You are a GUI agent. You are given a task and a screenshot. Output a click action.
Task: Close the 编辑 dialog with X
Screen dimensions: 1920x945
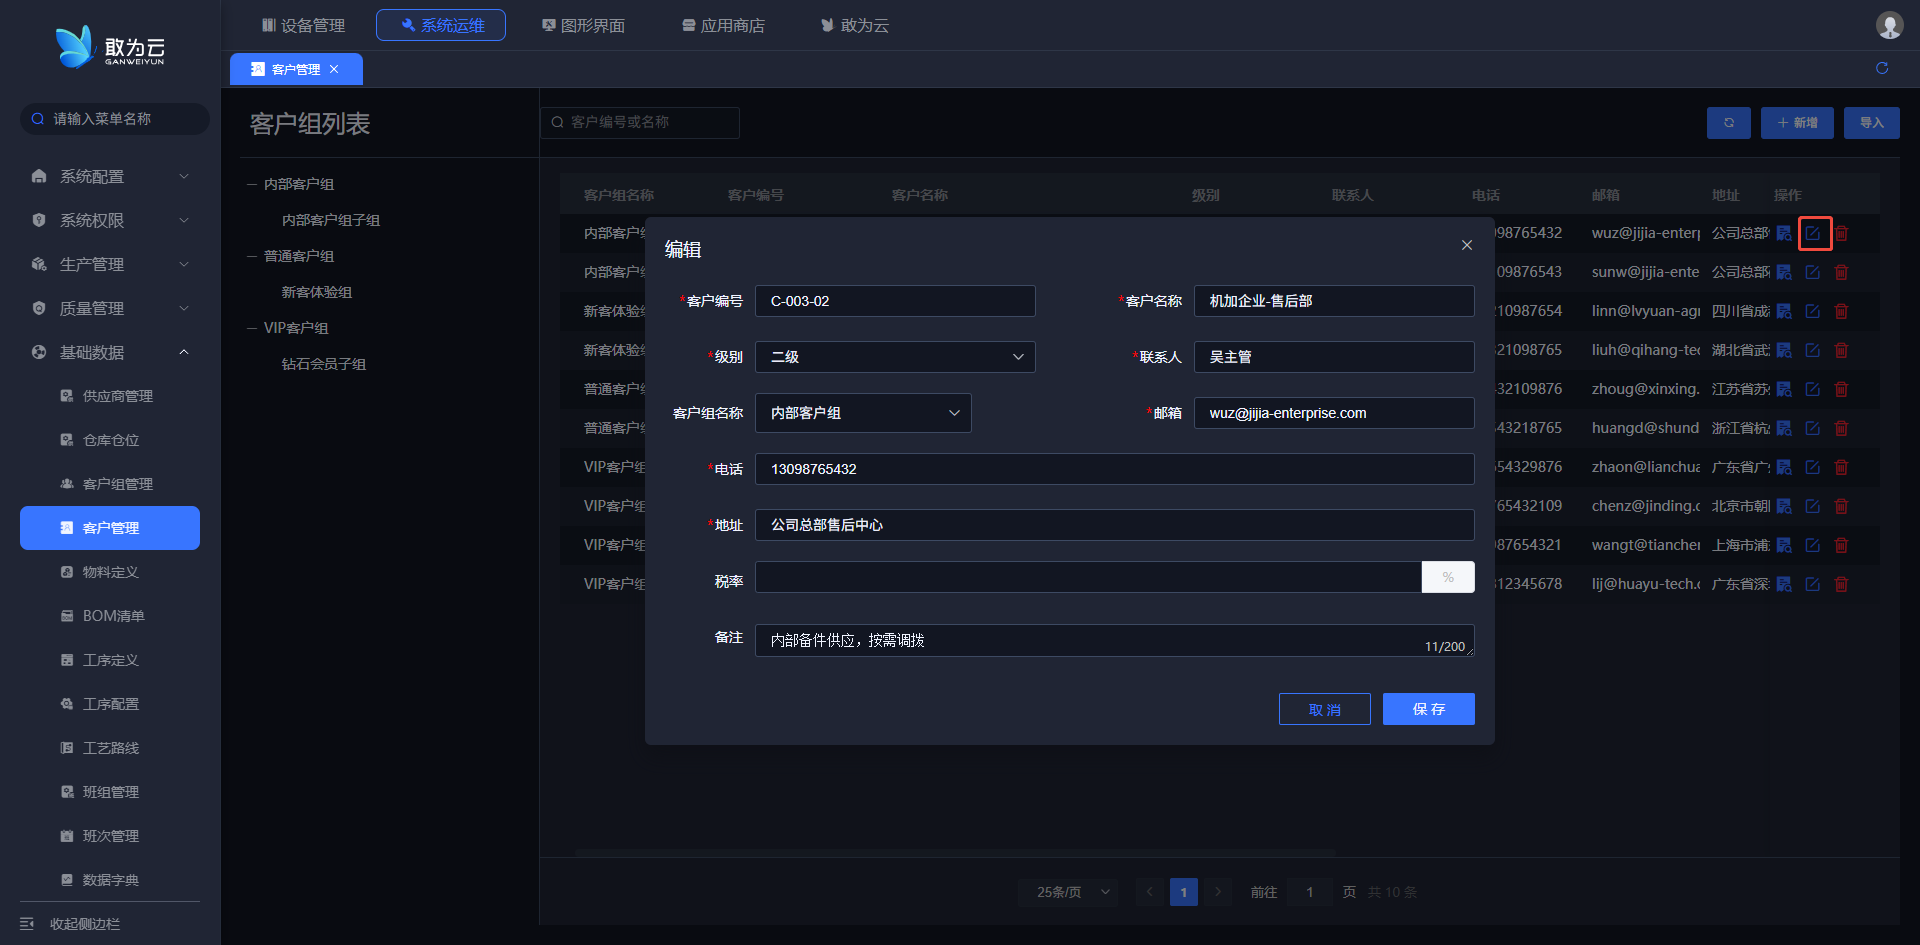1466,246
